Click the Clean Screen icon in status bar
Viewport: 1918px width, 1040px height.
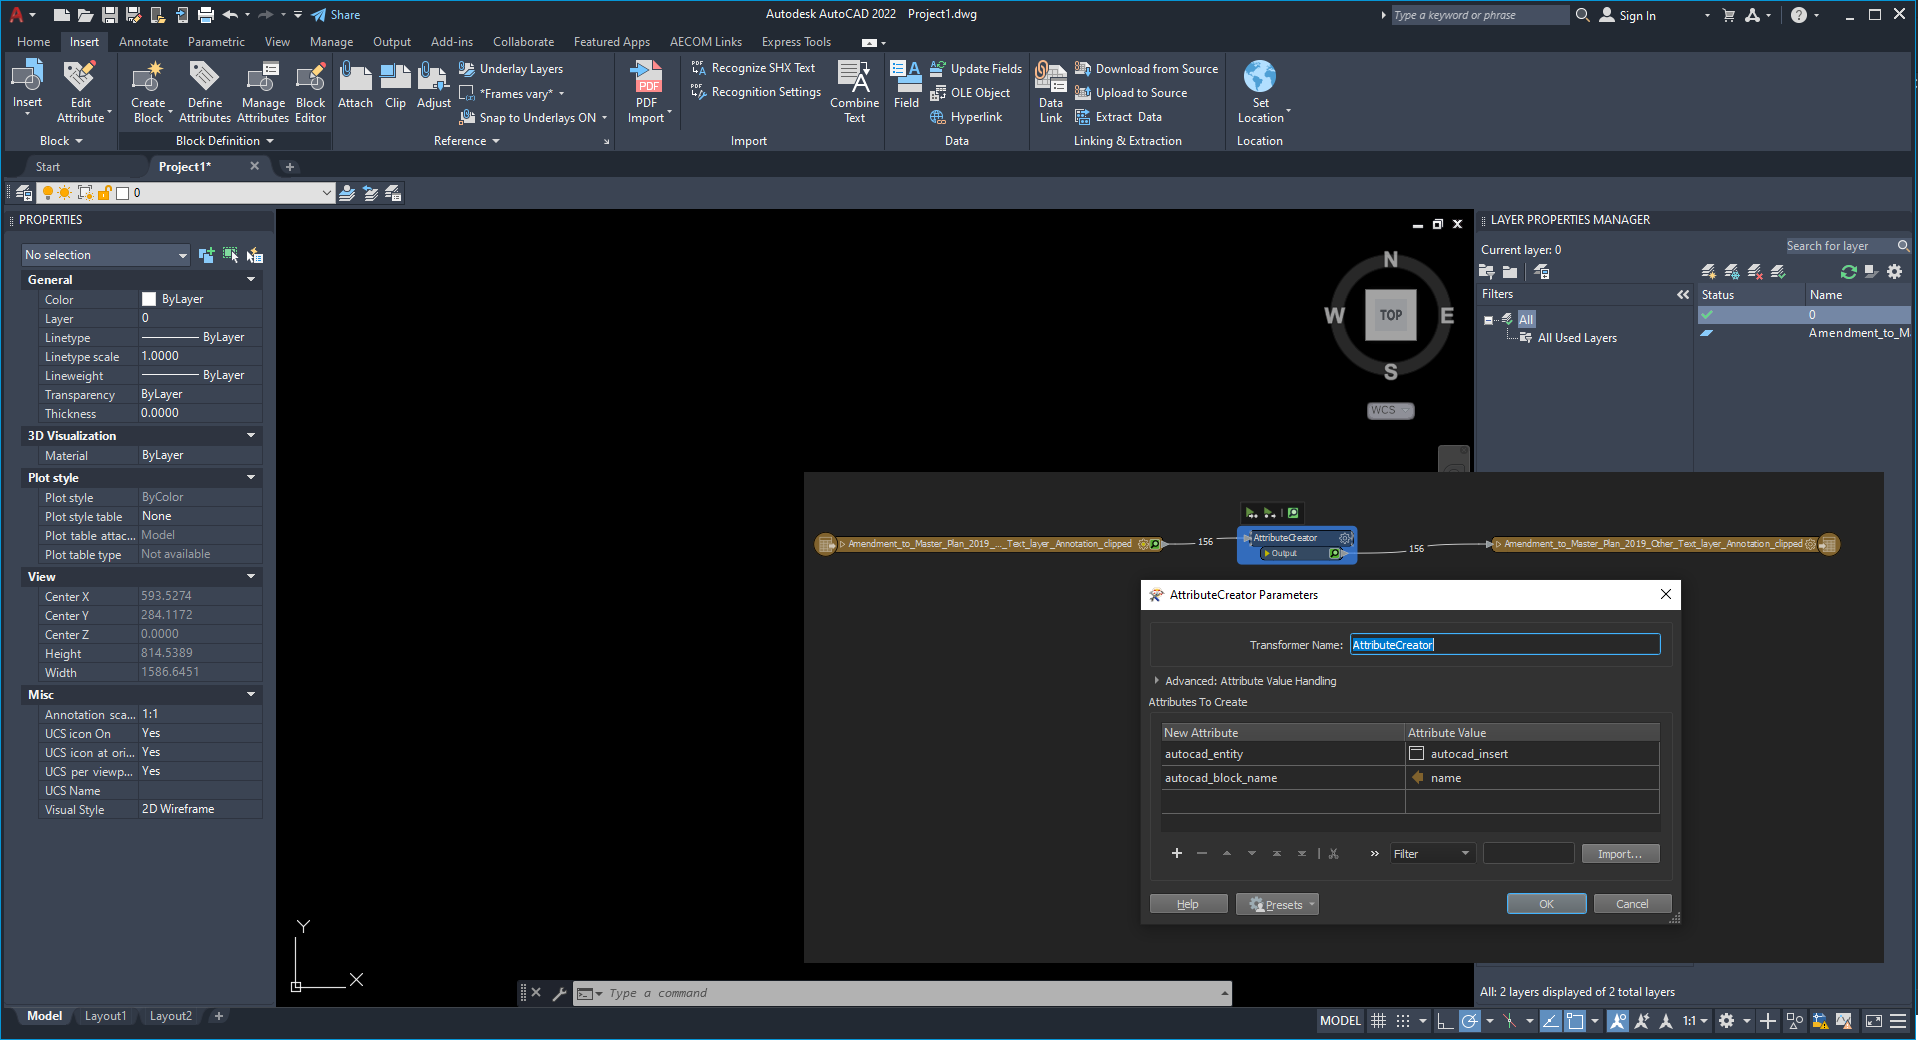1874,1021
